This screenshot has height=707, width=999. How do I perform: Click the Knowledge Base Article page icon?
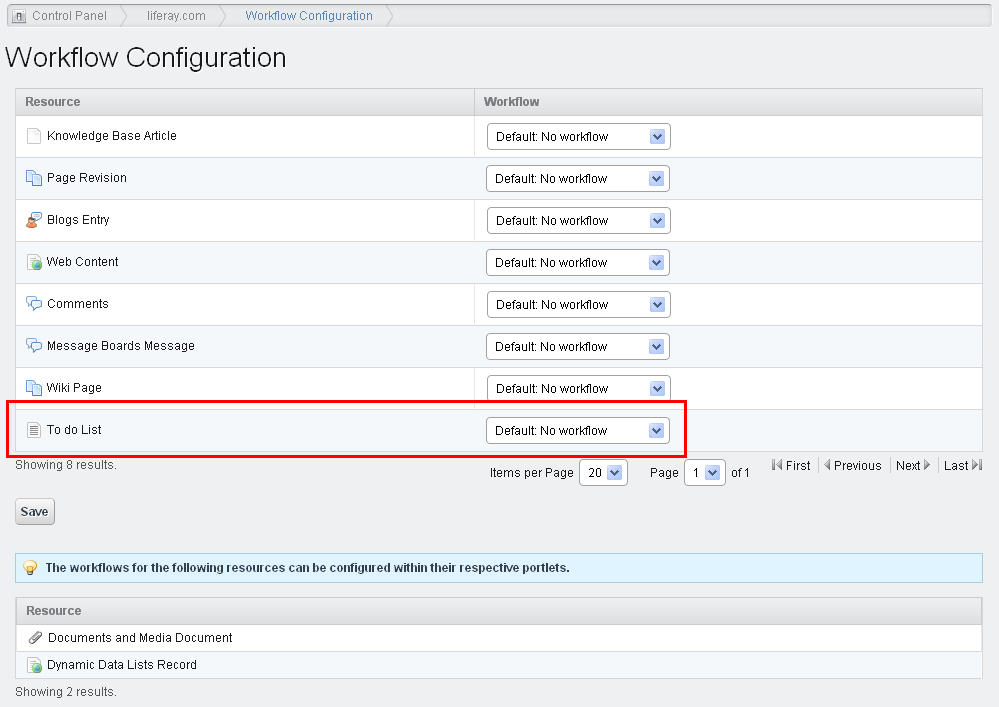(x=34, y=136)
